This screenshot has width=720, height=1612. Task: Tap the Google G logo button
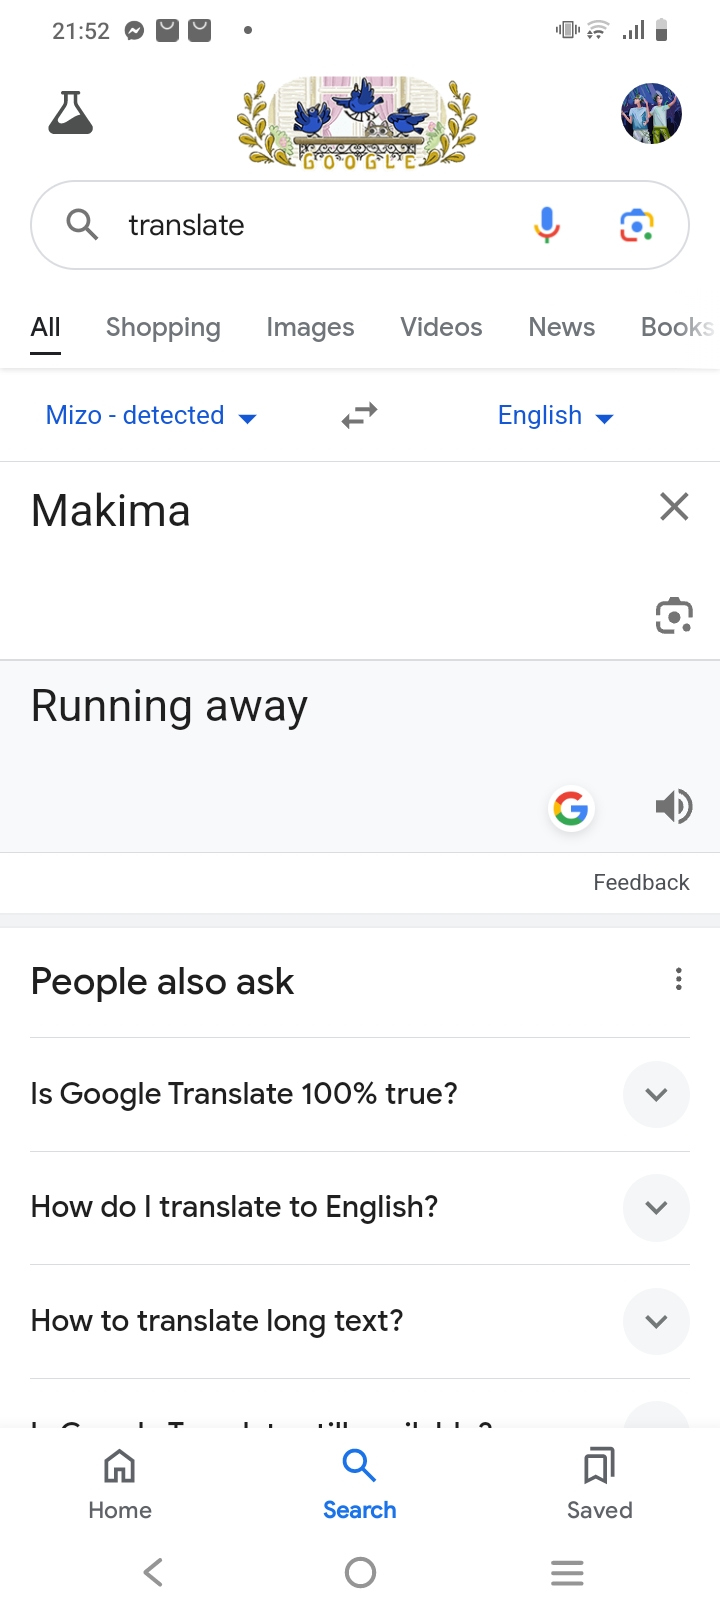(571, 807)
